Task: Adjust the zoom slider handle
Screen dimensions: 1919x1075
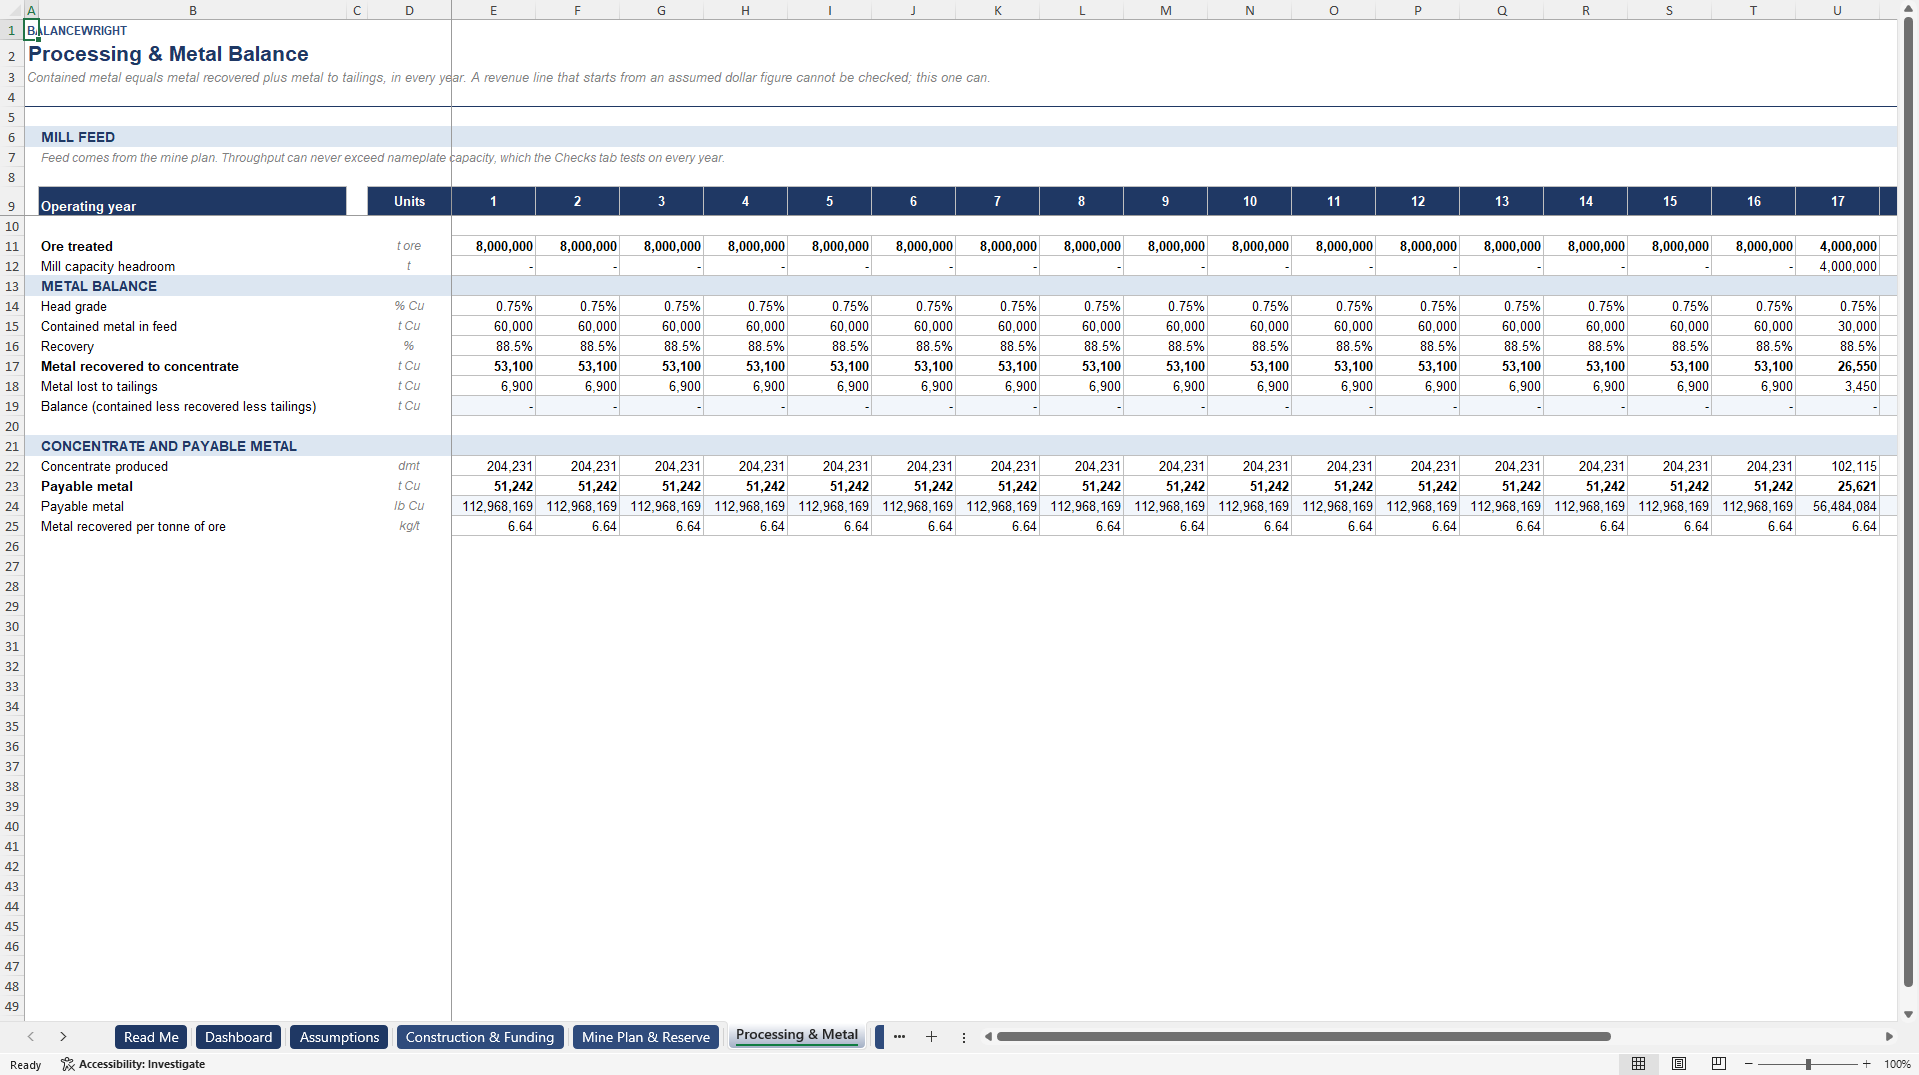Action: pos(1808,1064)
